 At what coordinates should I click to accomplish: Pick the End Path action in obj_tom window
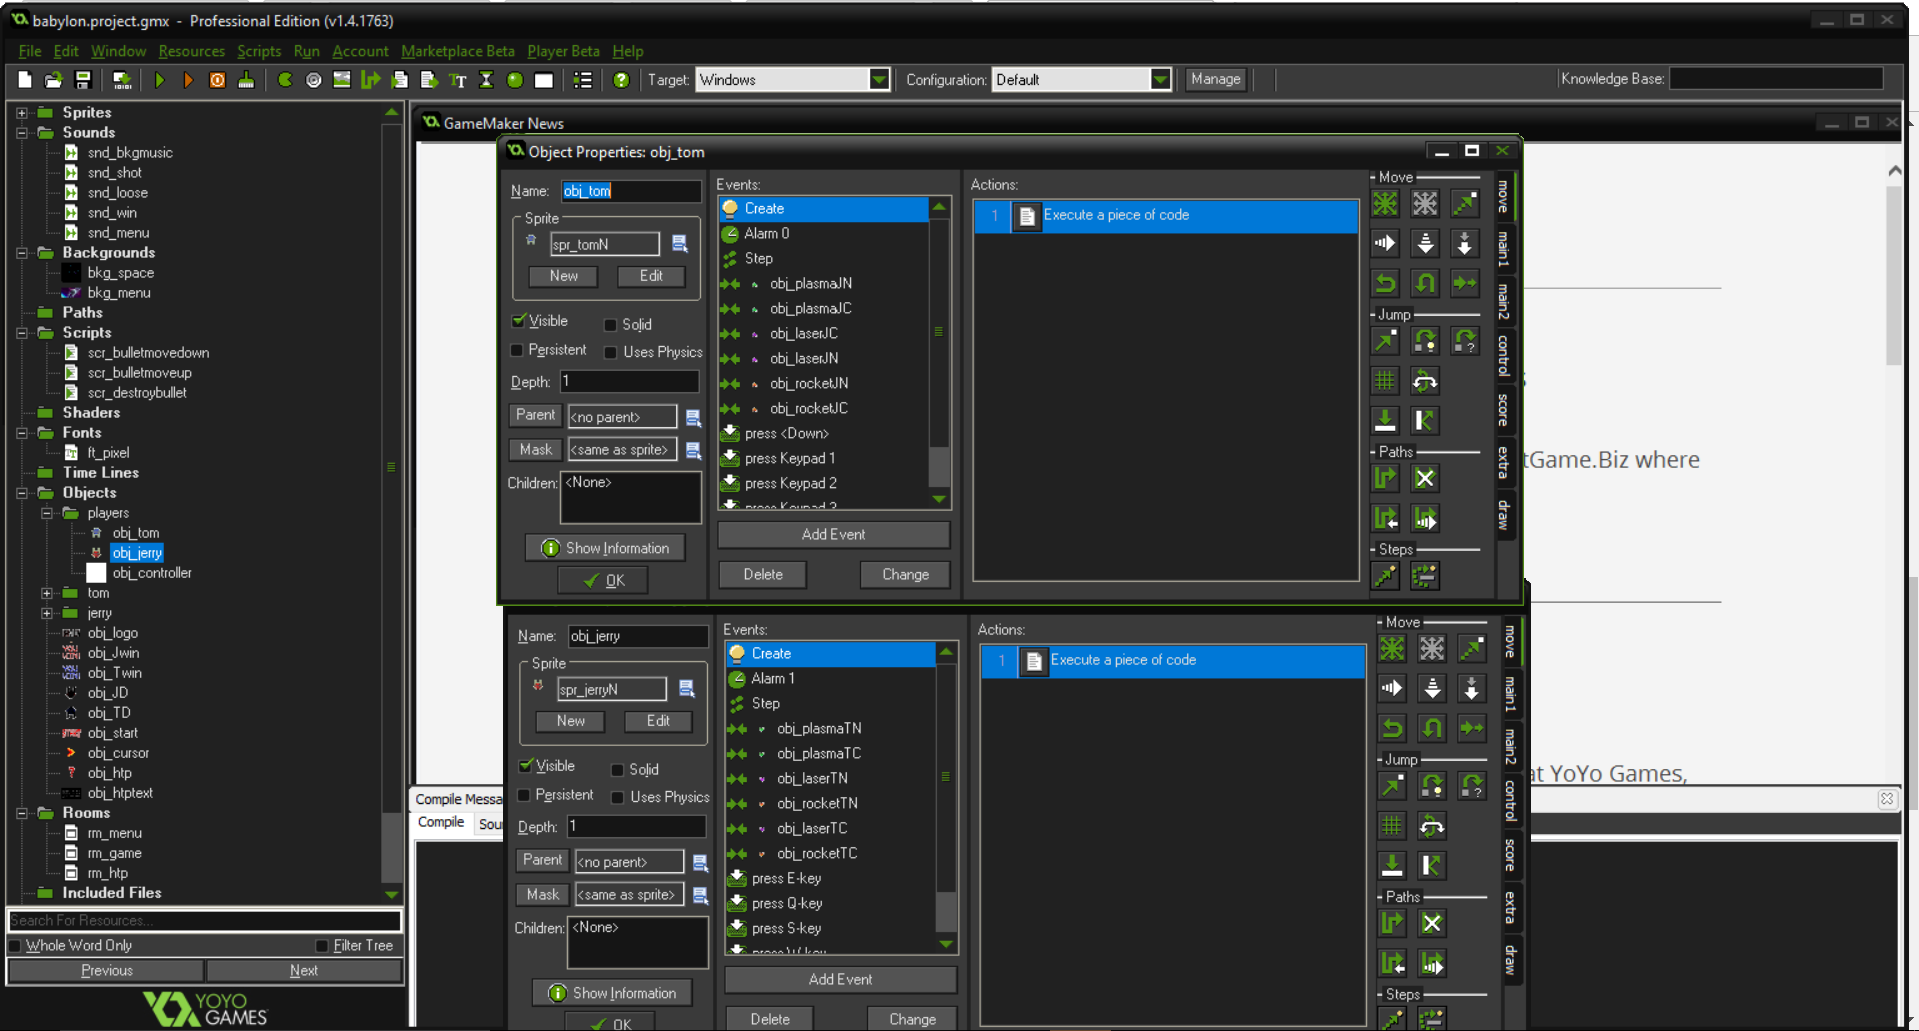click(1425, 478)
